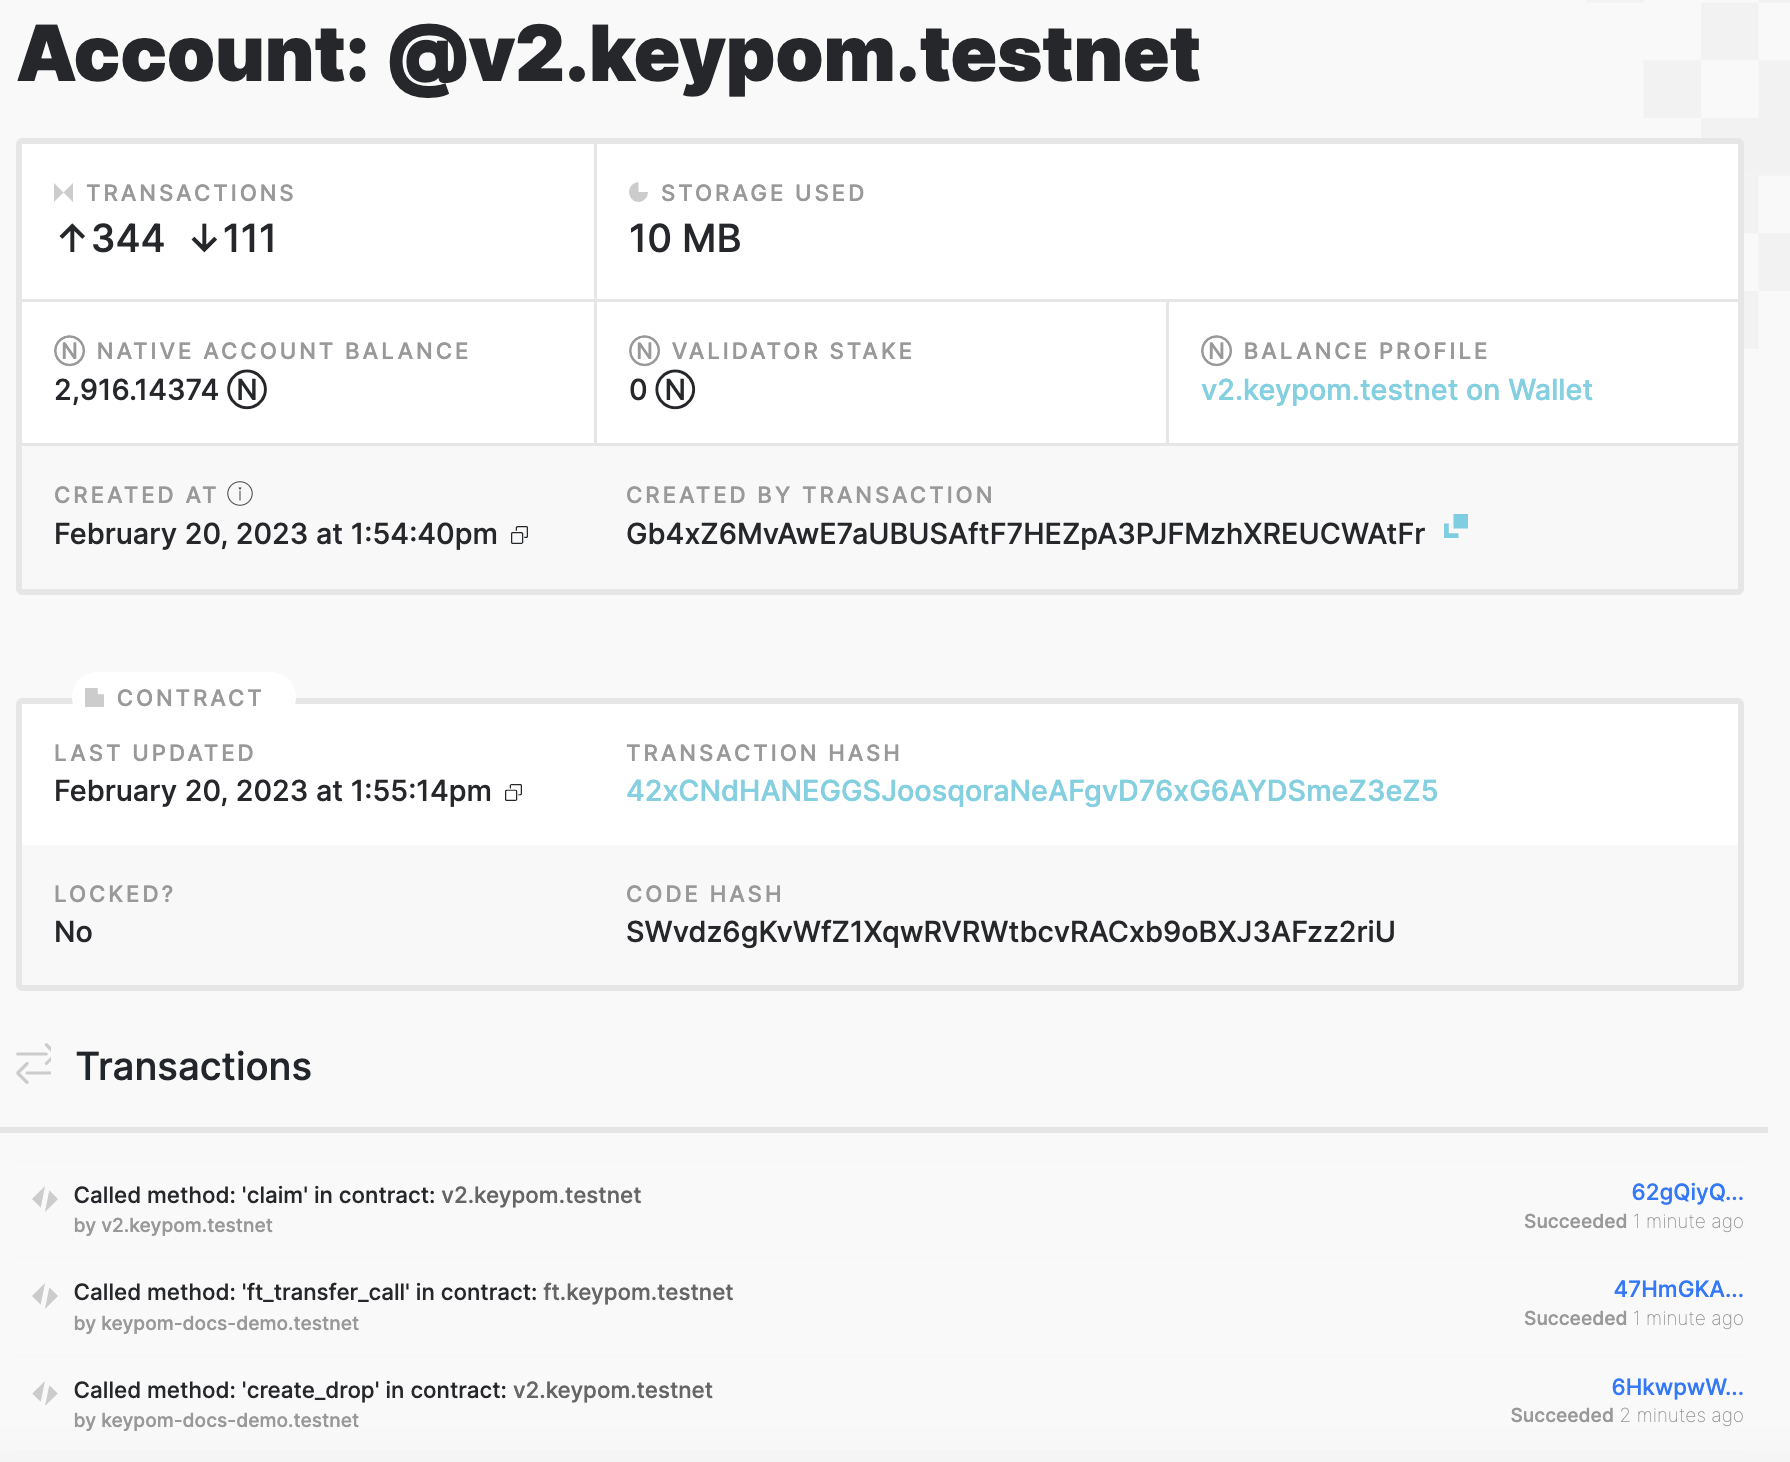The height and width of the screenshot is (1462, 1790).
Task: Select the Contract tab label
Action: coord(189,698)
